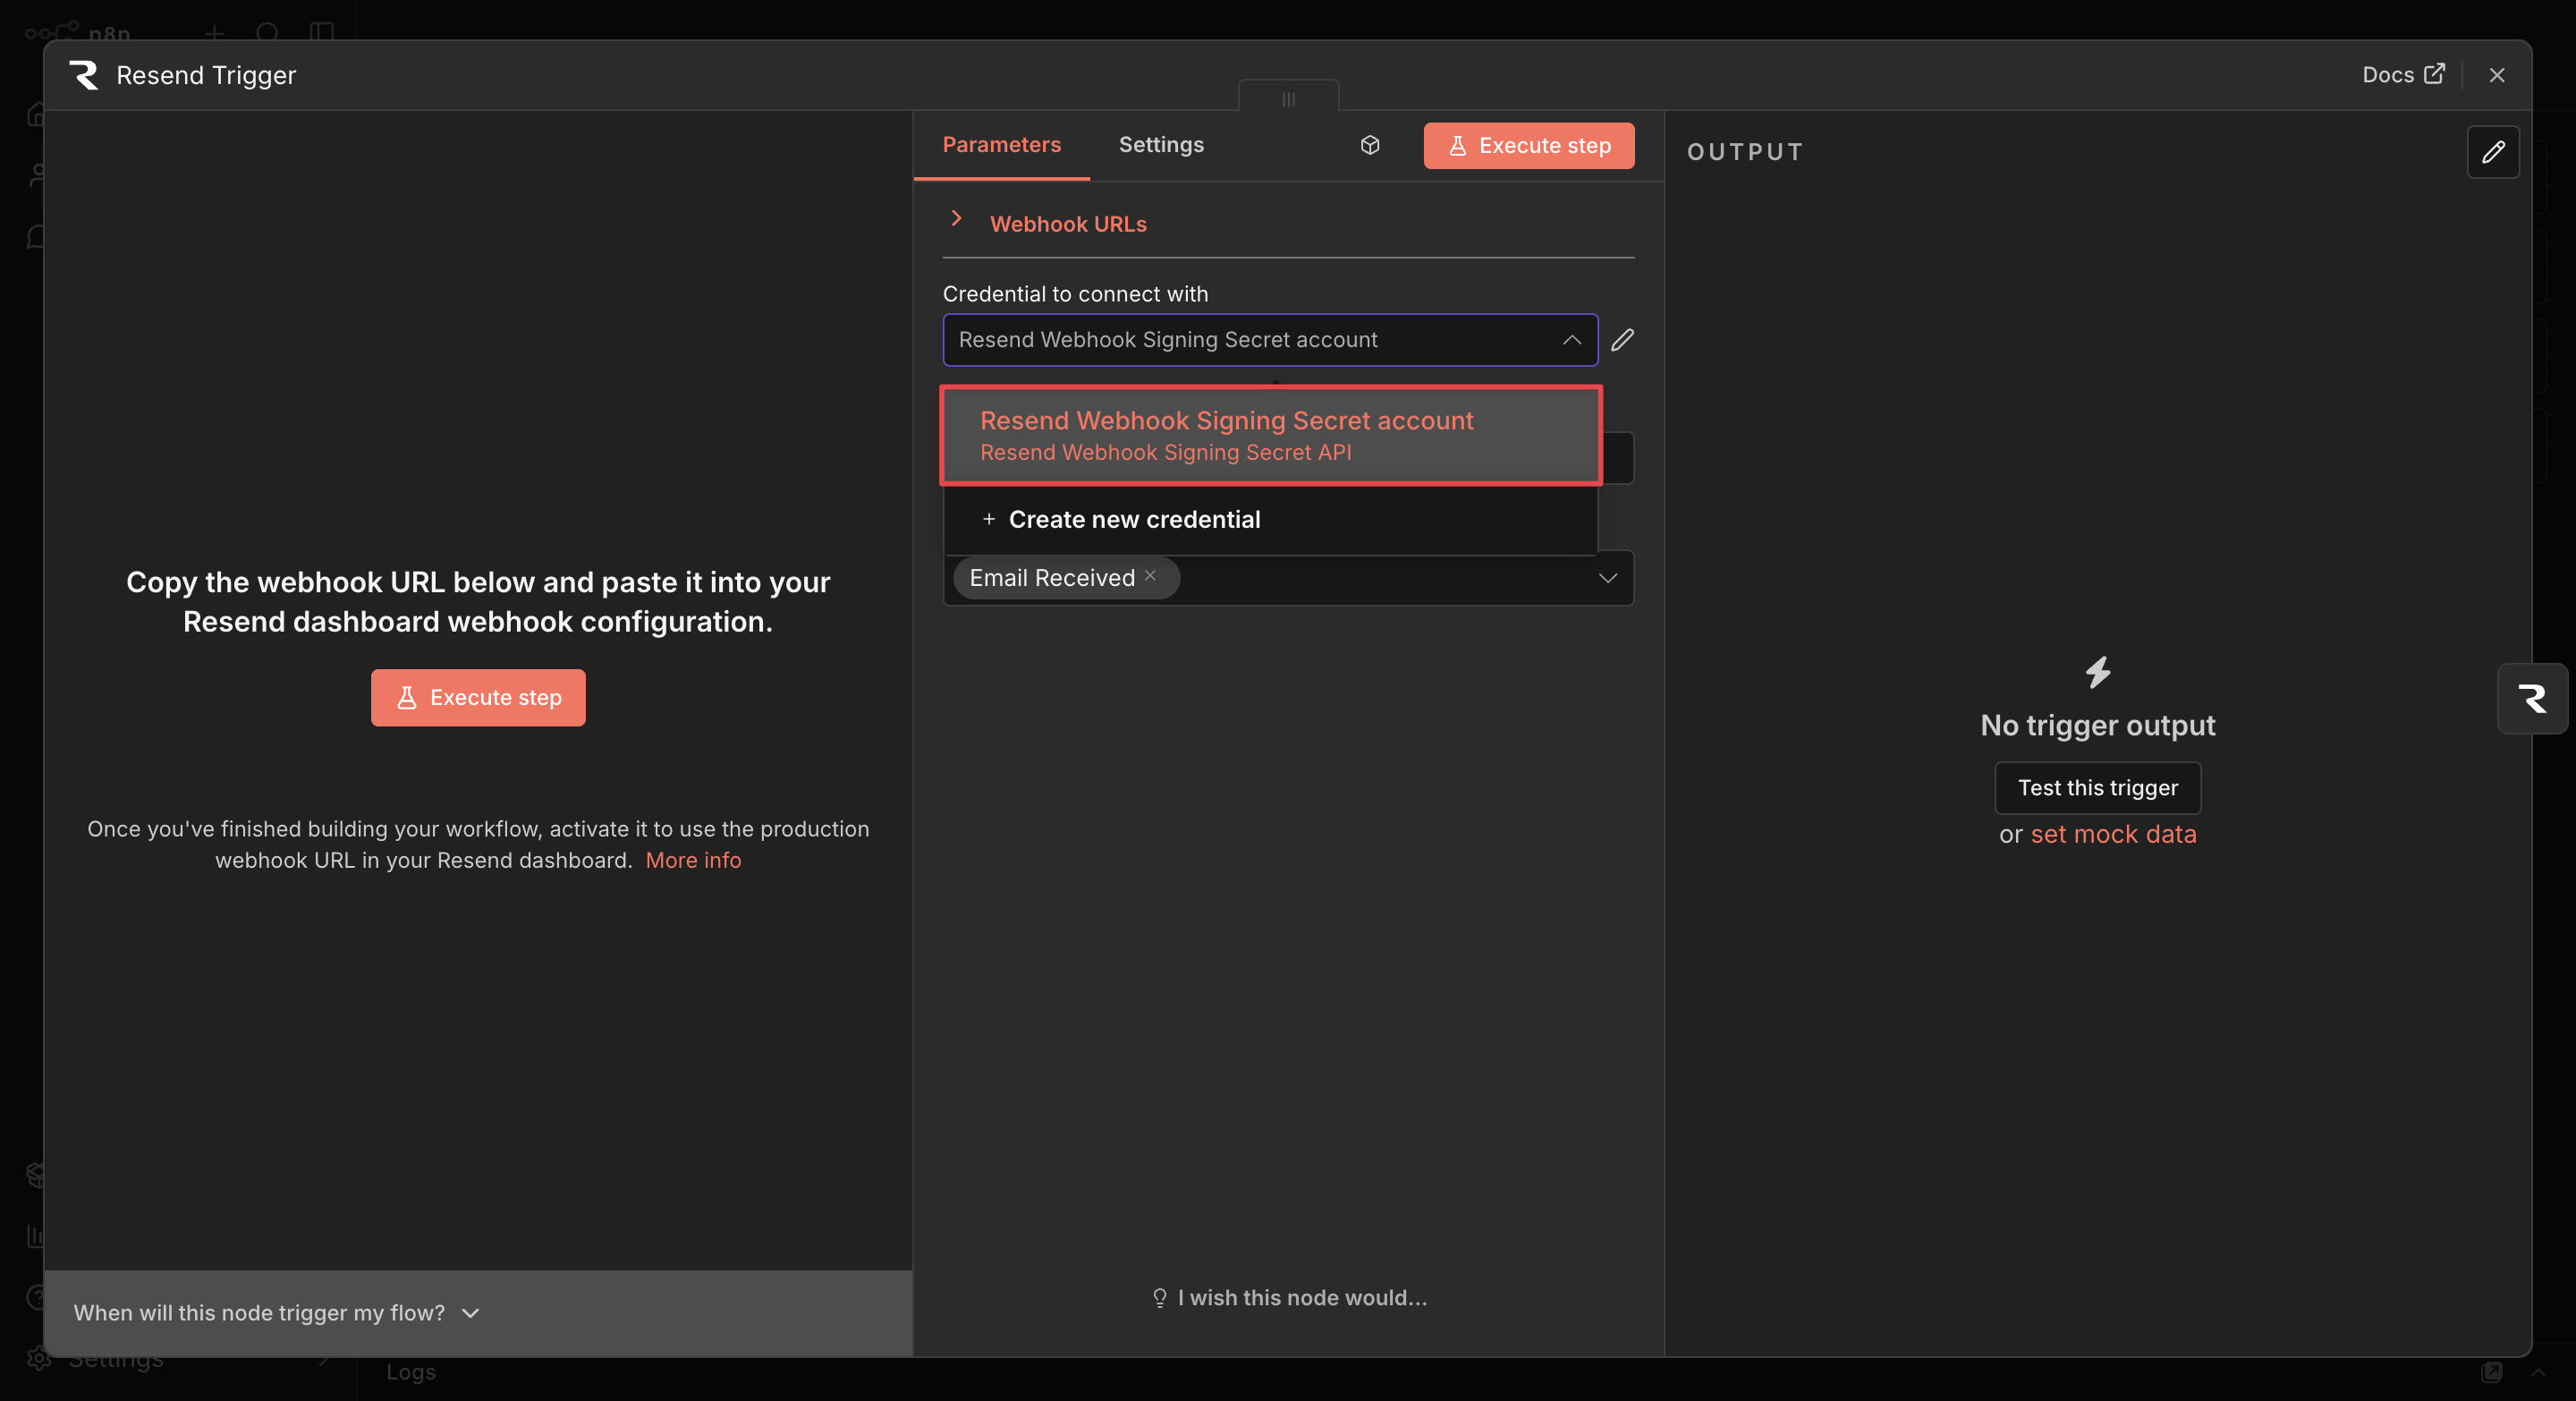Select the Parameters tab

point(1001,145)
